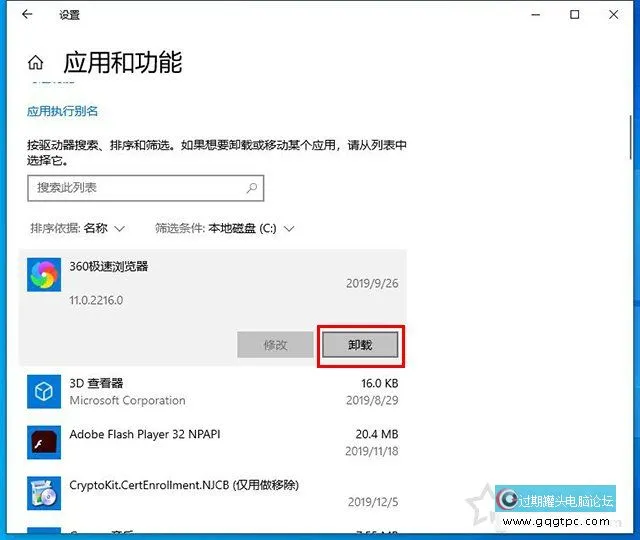Open the 筛选条件 本地磁盘 (C:) dropdown
This screenshot has width=640, height=540.
click(224, 228)
